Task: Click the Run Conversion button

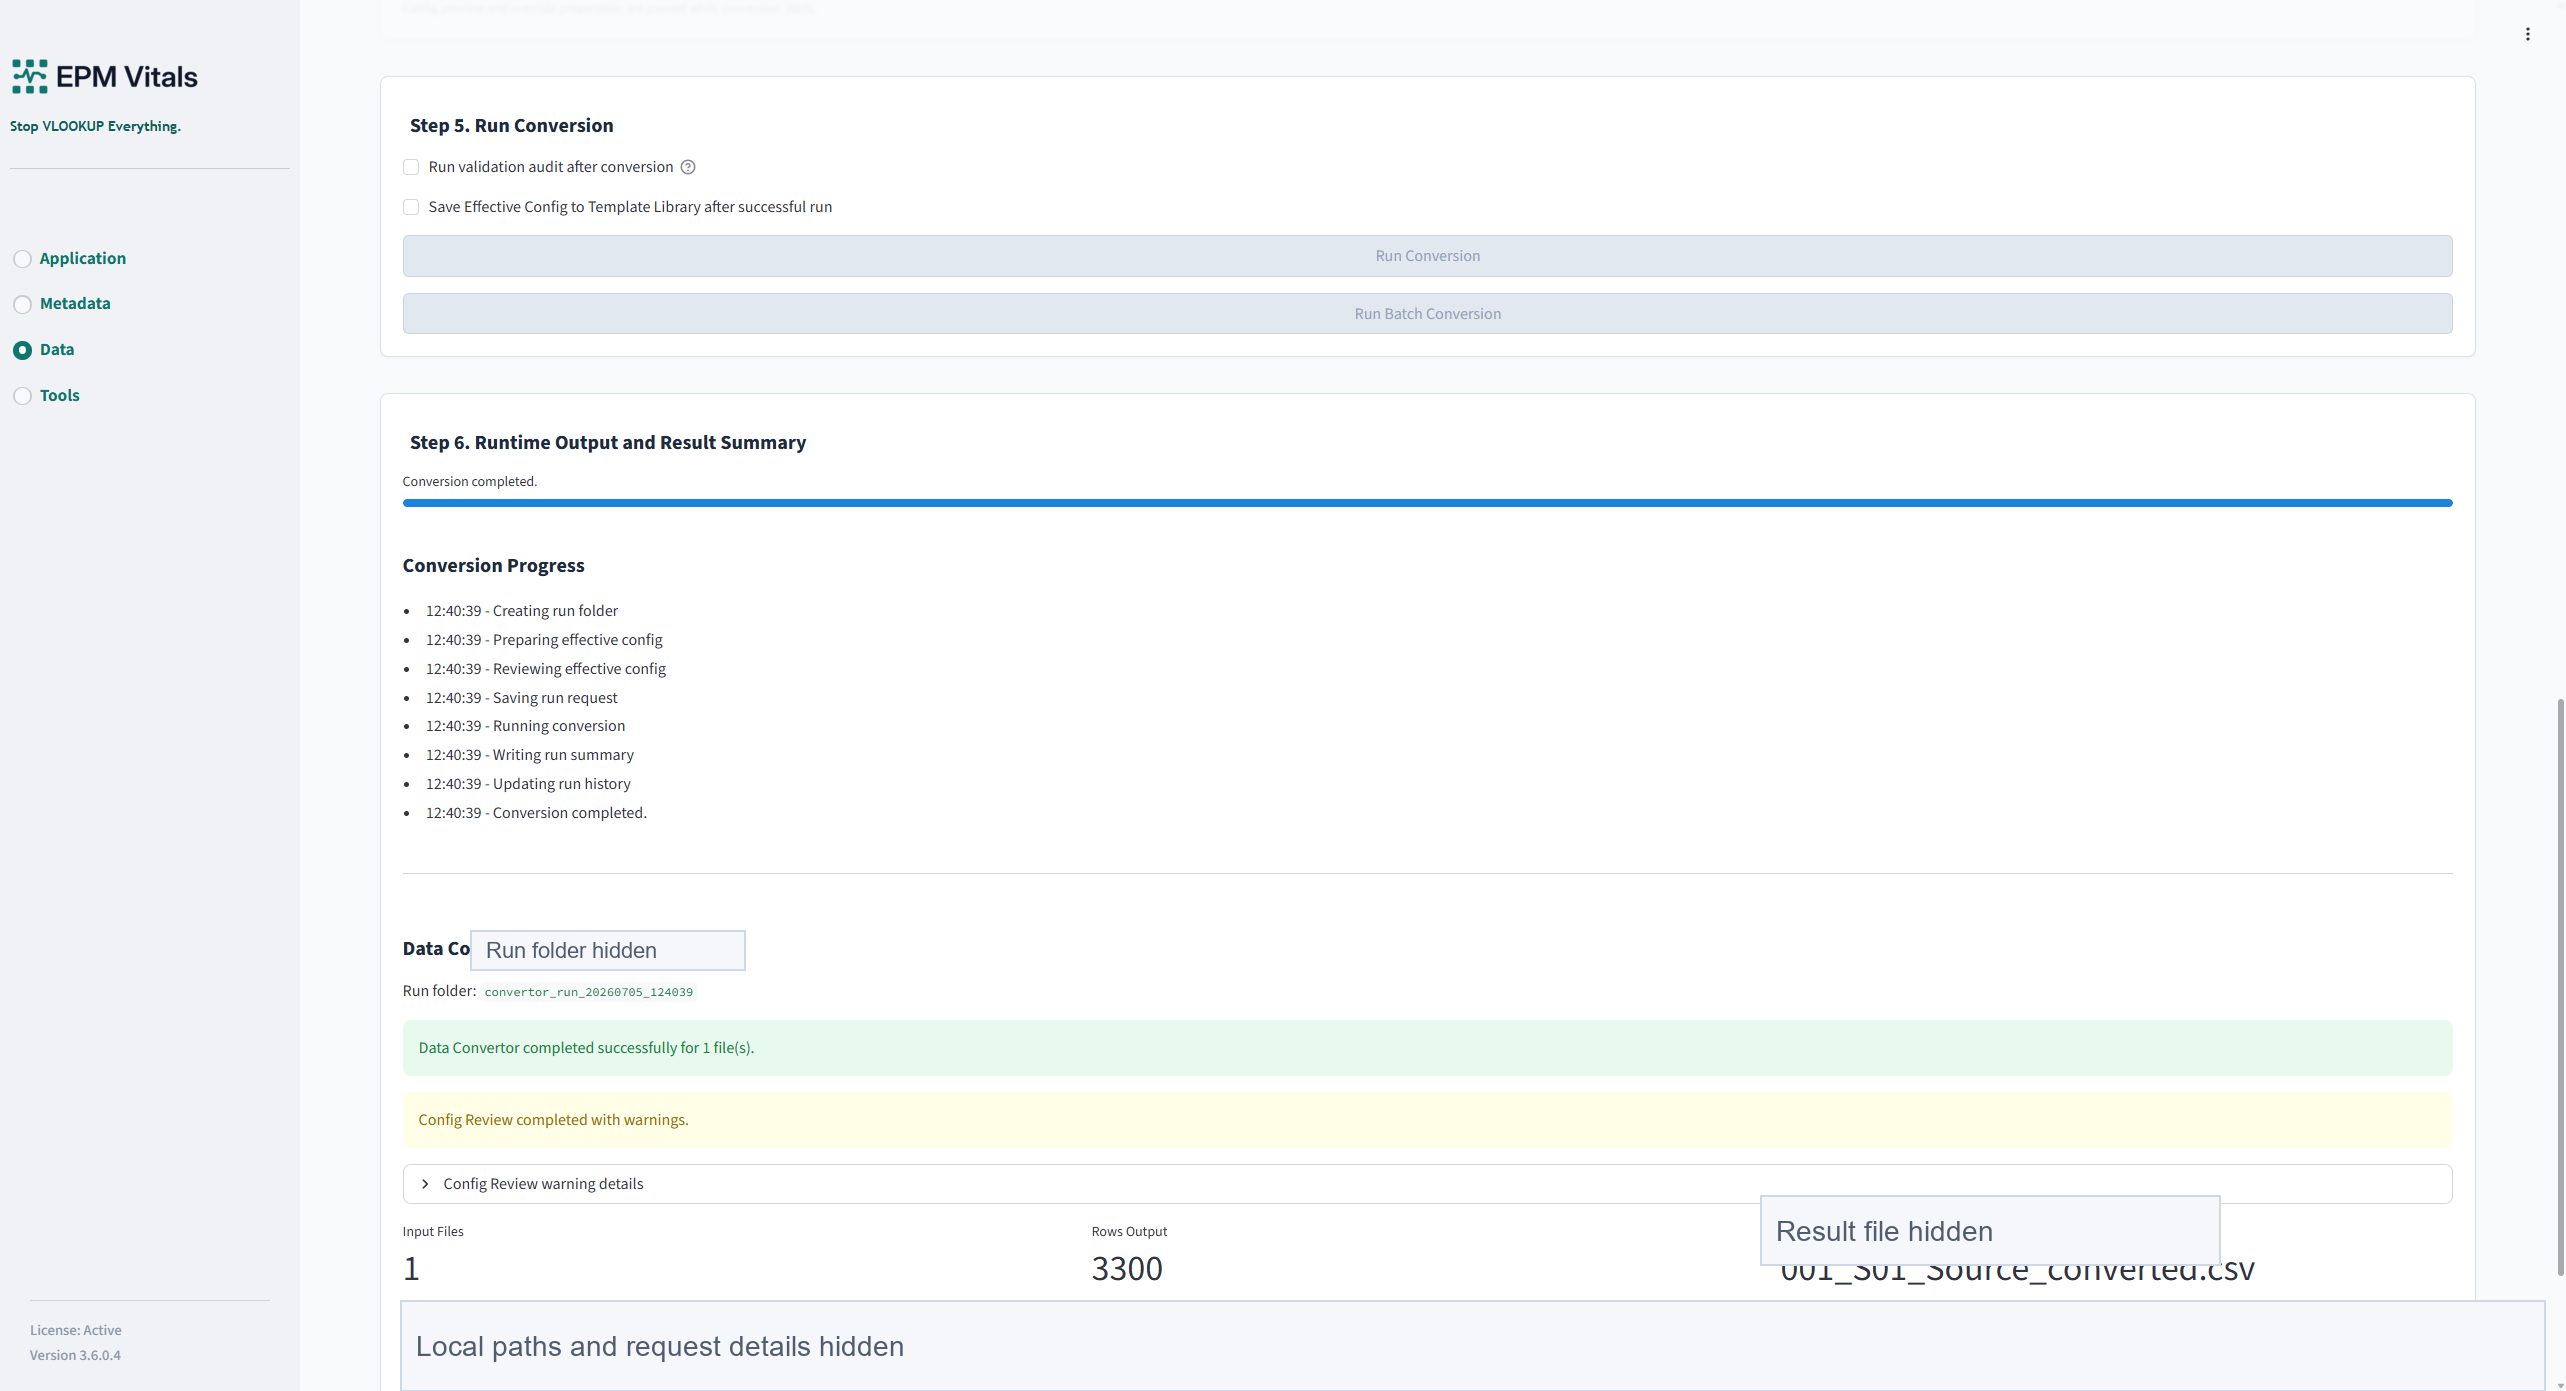Action: (1427, 256)
